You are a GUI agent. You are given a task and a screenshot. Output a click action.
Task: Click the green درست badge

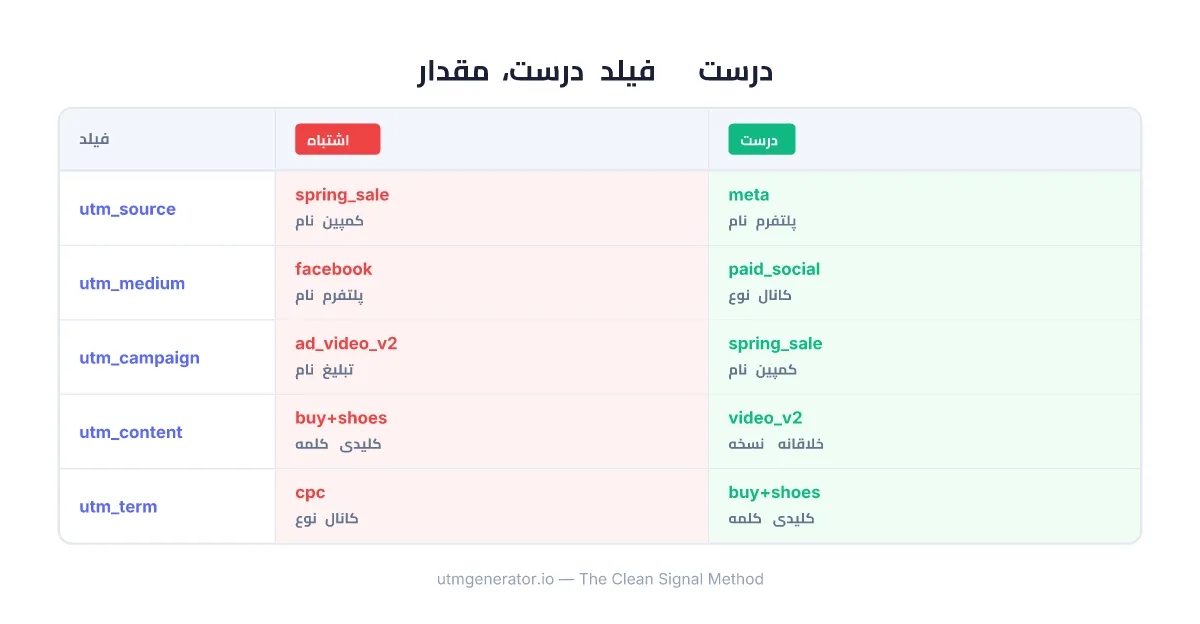761,139
